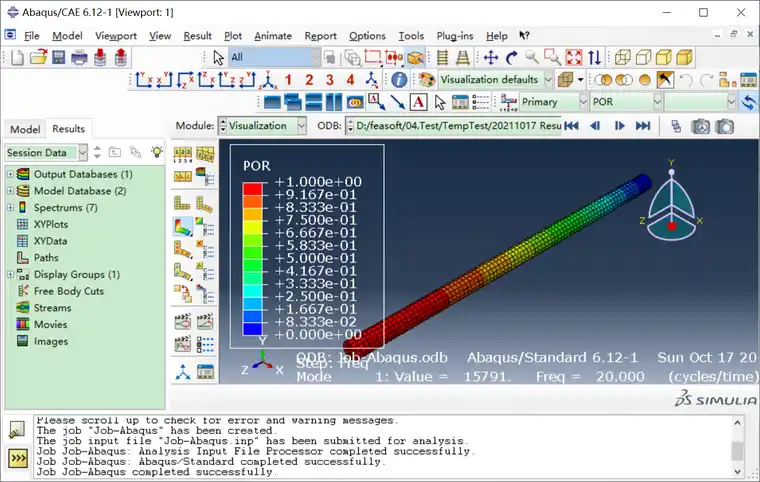Go to the previous frame
This screenshot has width=760, height=482.
595,126
